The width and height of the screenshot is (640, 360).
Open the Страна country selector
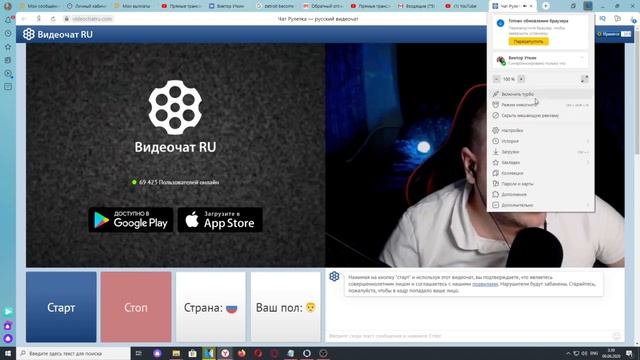[211, 307]
